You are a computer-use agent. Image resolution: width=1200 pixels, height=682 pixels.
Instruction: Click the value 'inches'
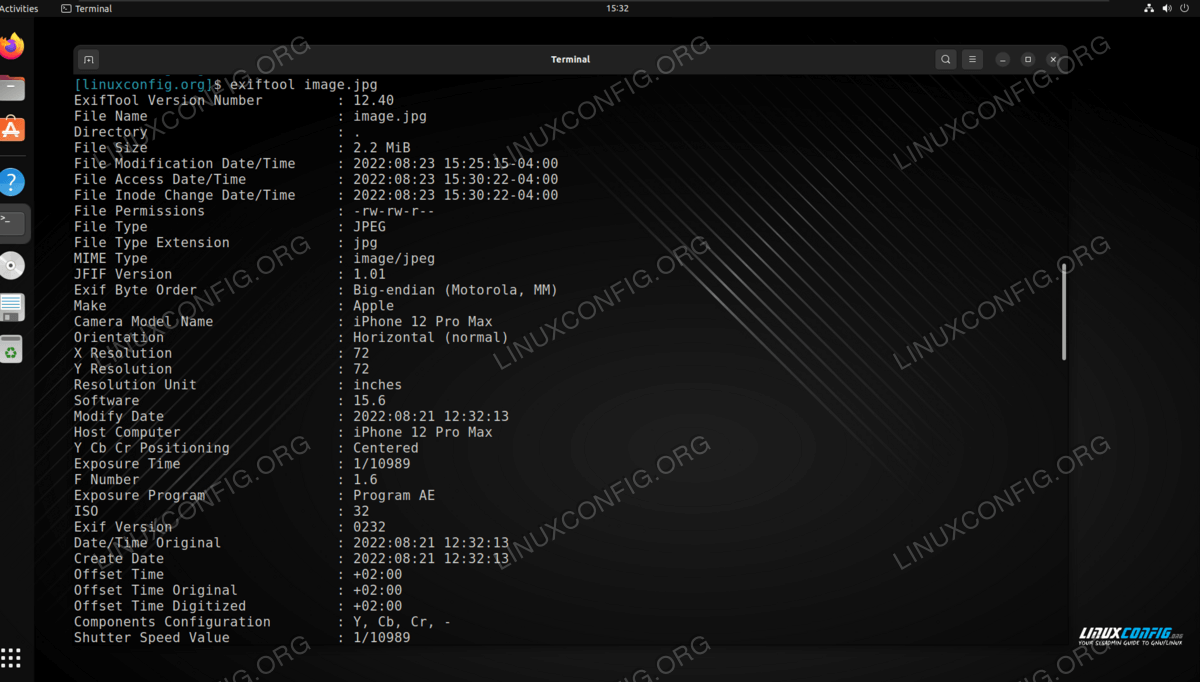point(378,385)
